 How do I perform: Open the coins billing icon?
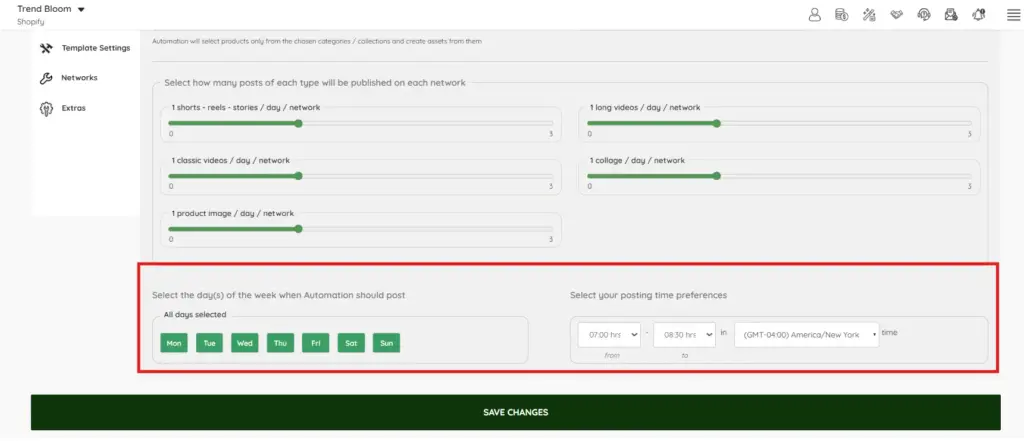[842, 15]
